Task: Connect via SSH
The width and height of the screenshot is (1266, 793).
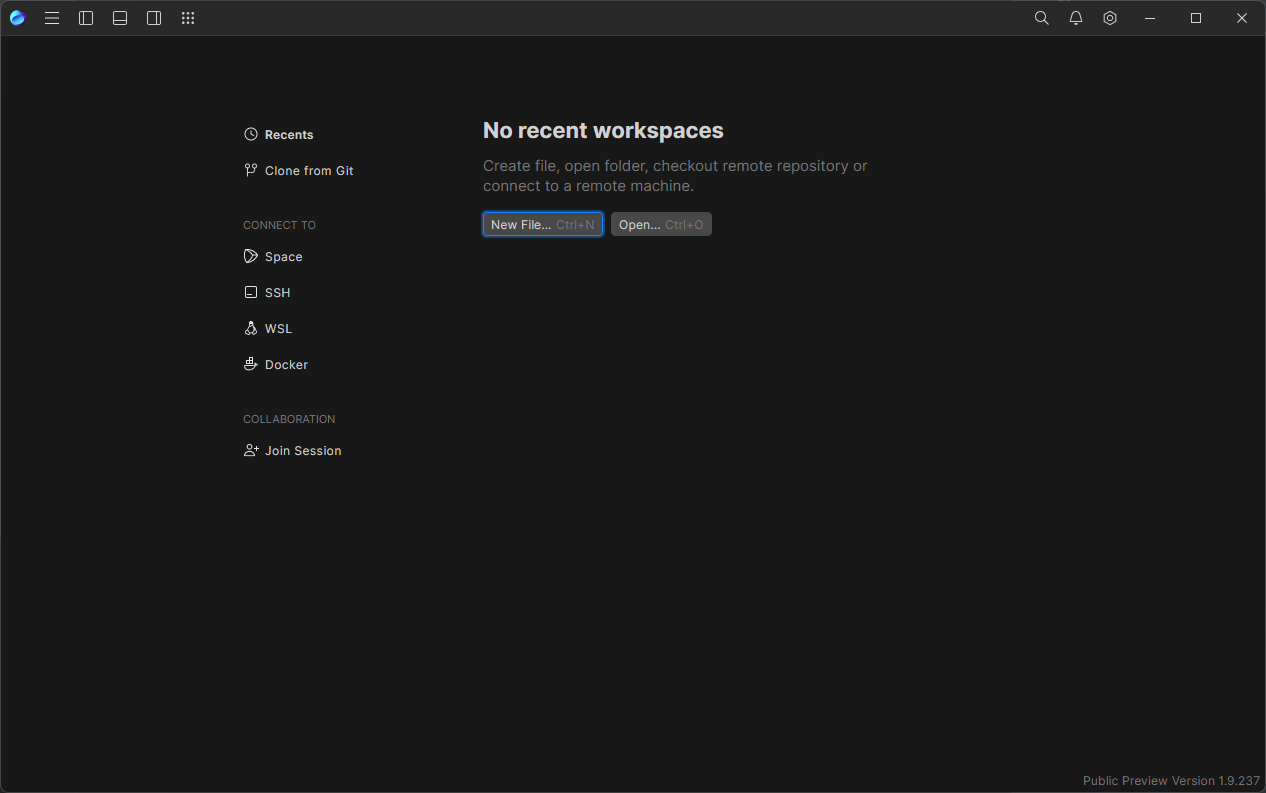Action: [267, 293]
